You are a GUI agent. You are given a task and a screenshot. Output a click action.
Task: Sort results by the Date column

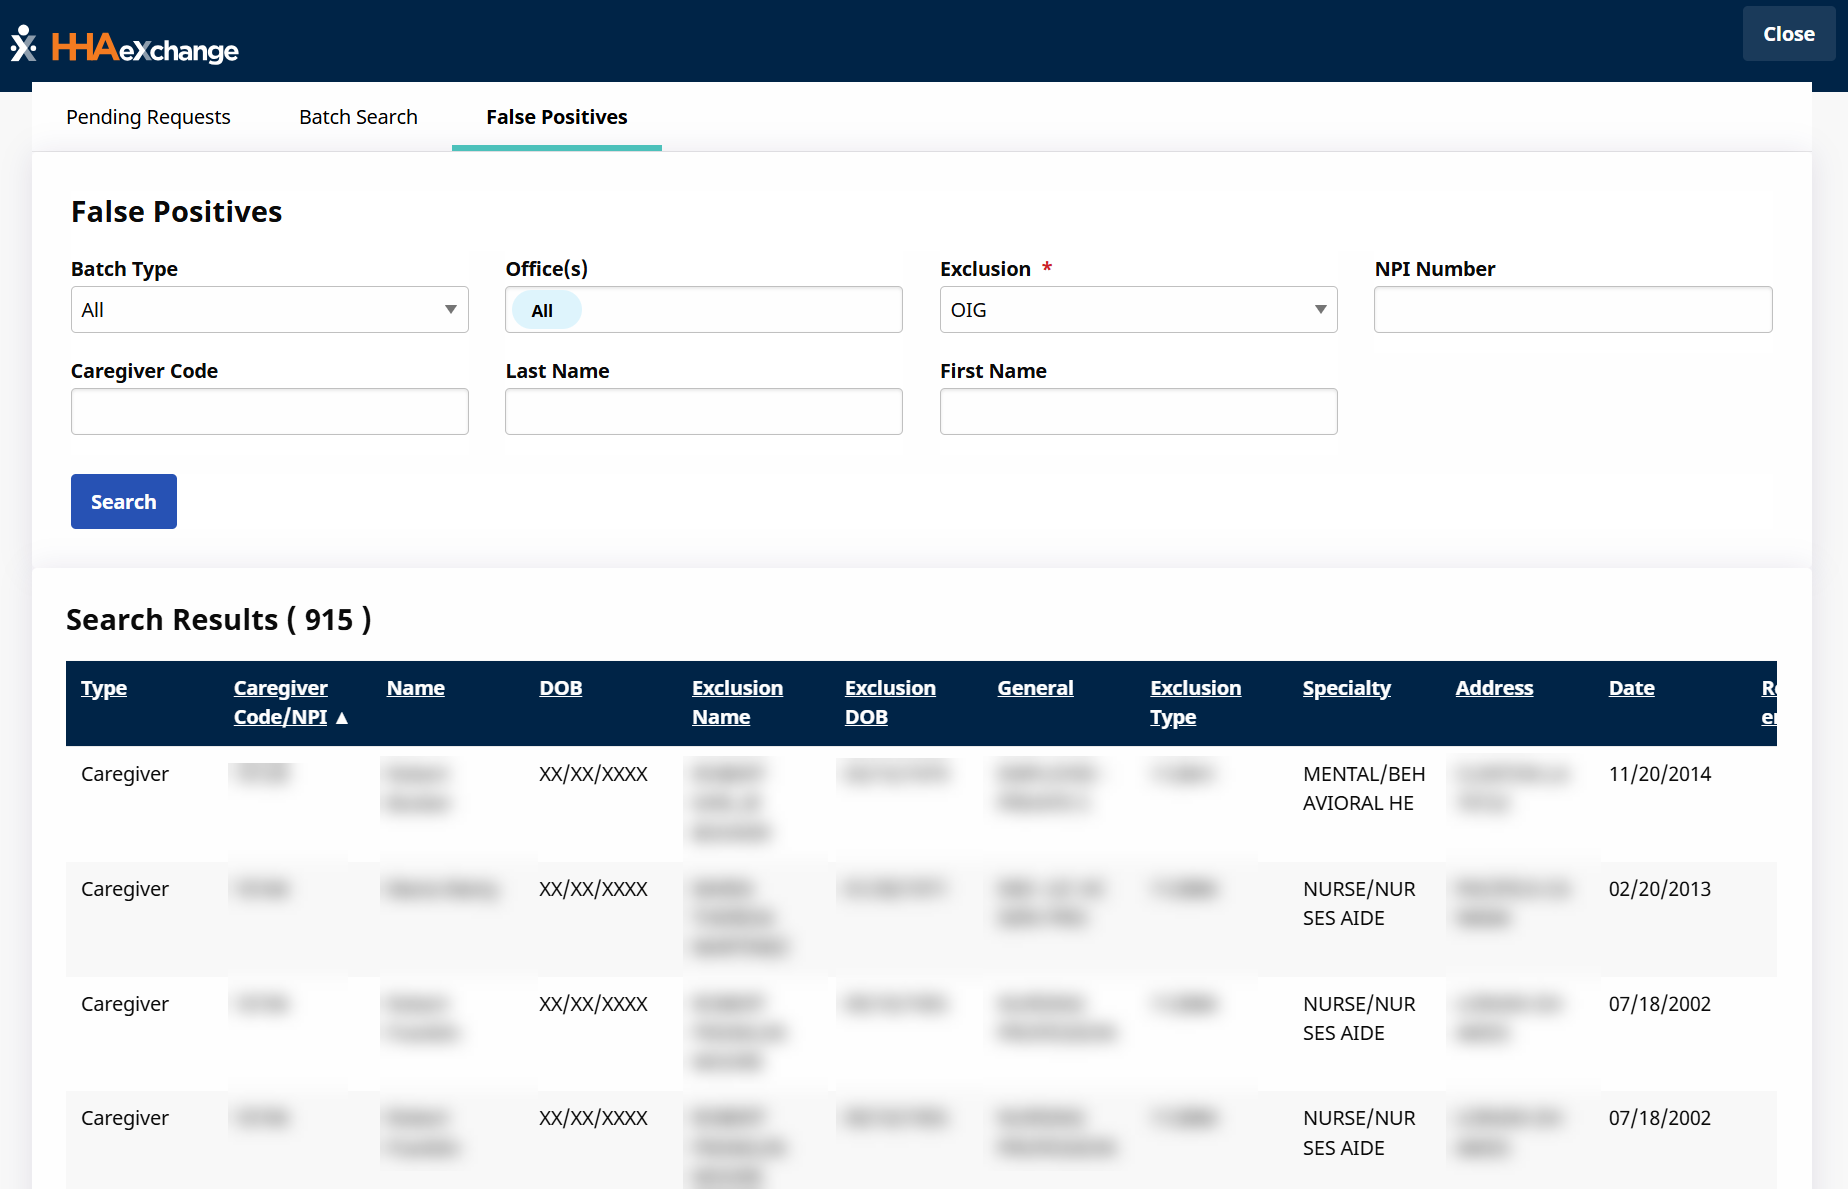coord(1631,688)
